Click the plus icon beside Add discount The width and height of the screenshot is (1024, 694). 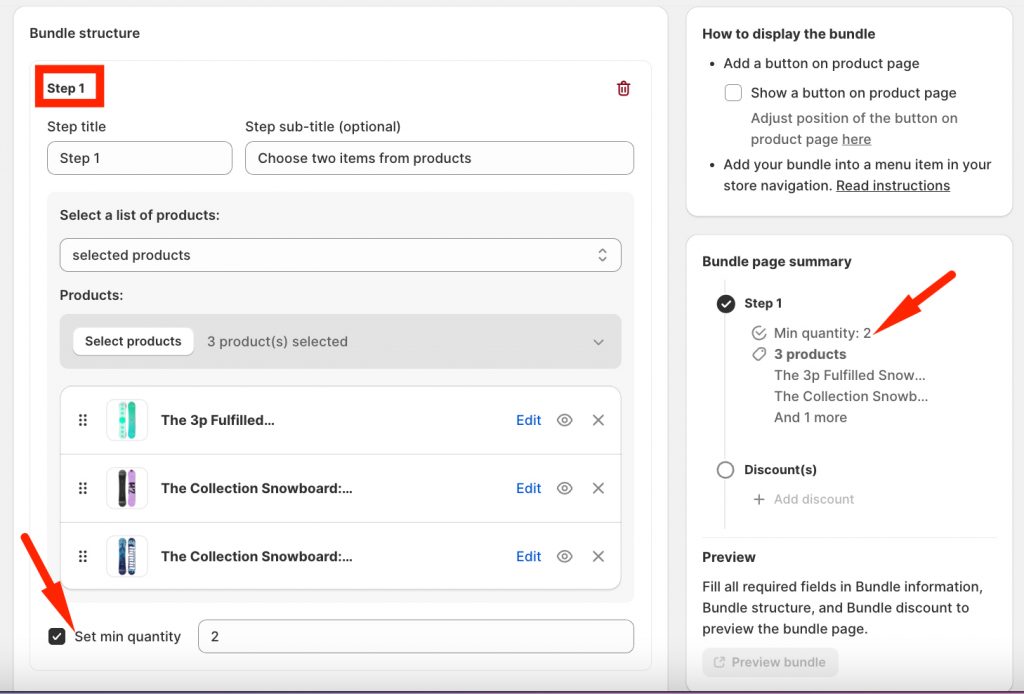coord(759,499)
